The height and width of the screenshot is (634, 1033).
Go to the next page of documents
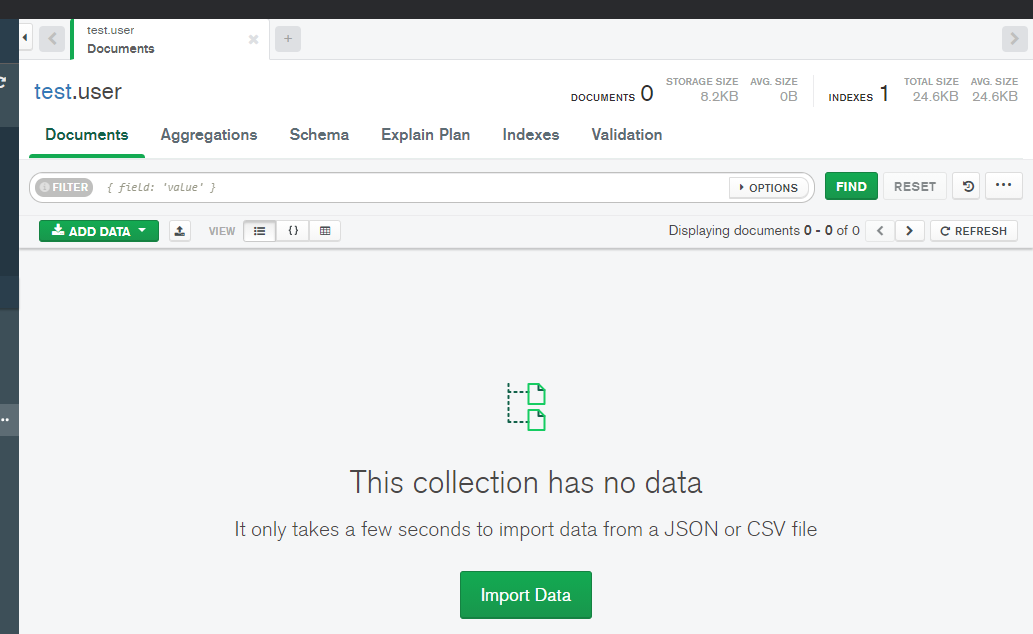click(x=910, y=231)
